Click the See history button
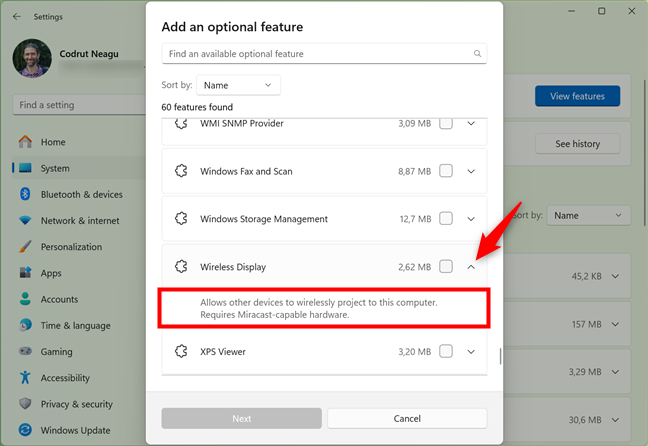Viewport: 648px width, 446px height. pyautogui.click(x=577, y=143)
